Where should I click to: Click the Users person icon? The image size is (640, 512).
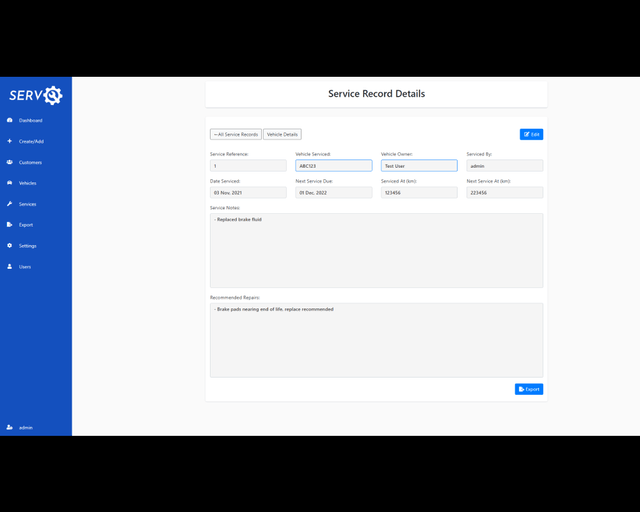pyautogui.click(x=10, y=267)
